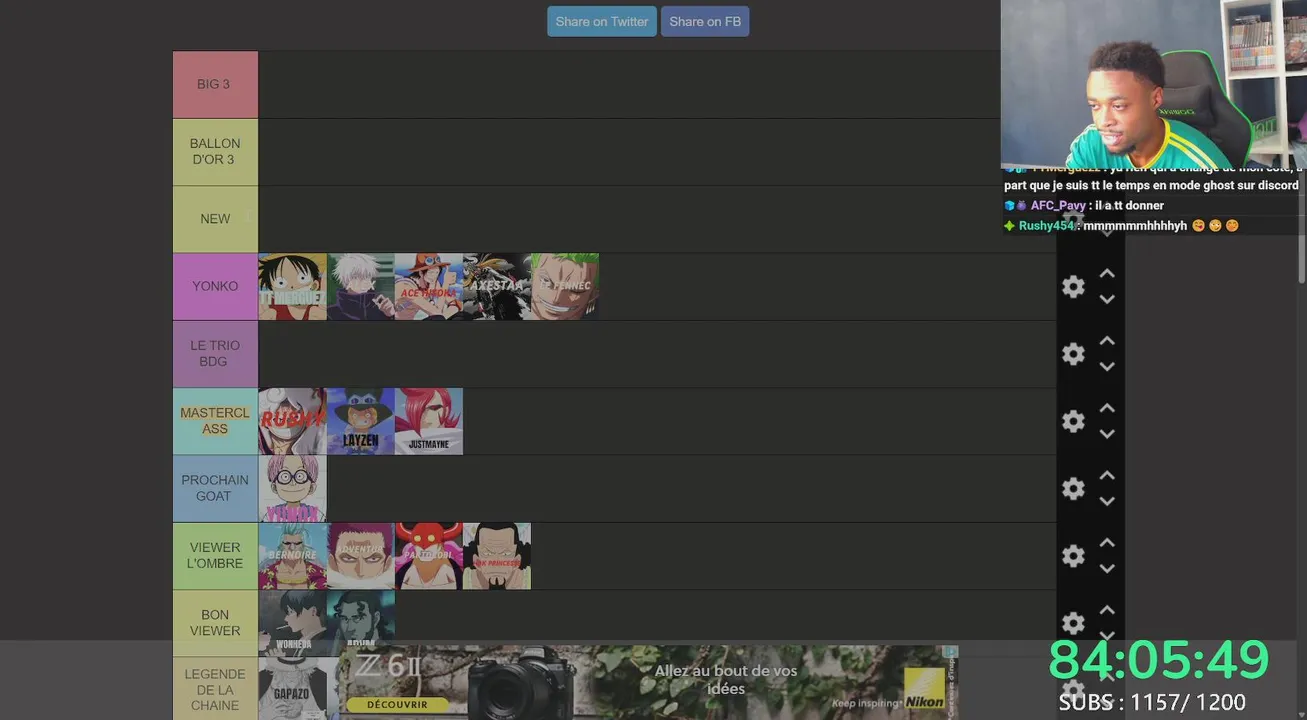
Task: Open settings gear for VIEWER L'OMBRE tier
Action: click(x=1073, y=556)
